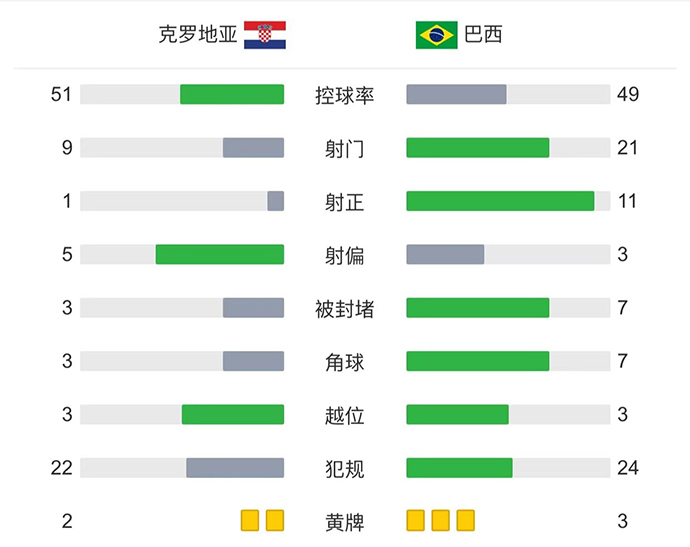Click Brazil's gray possession bar
Image resolution: width=690 pixels, height=547 pixels.
click(x=456, y=94)
